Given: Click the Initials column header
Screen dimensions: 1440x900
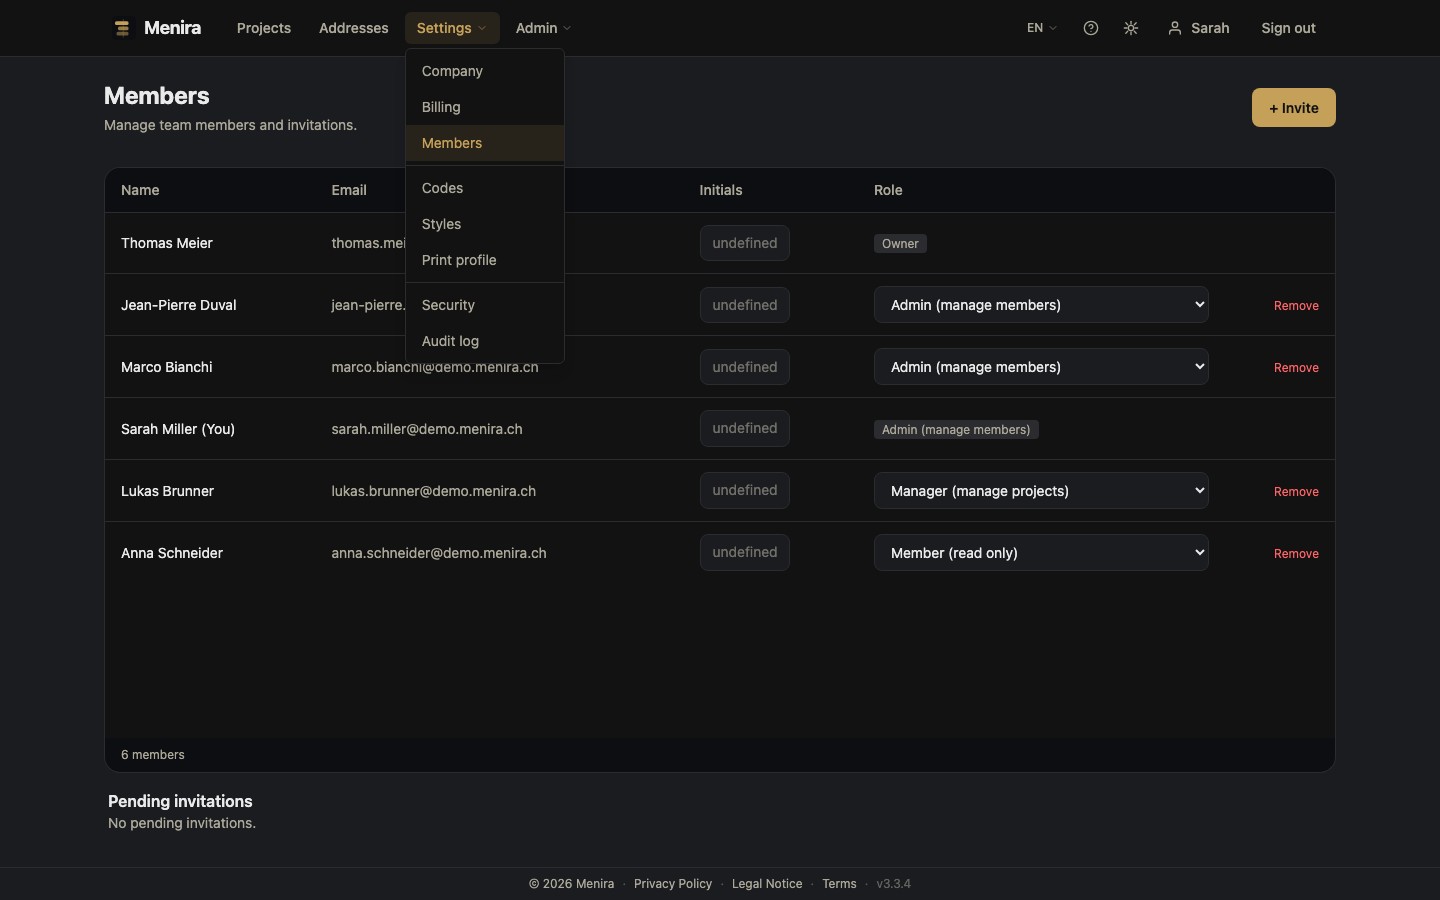Looking at the screenshot, I should coord(721,190).
